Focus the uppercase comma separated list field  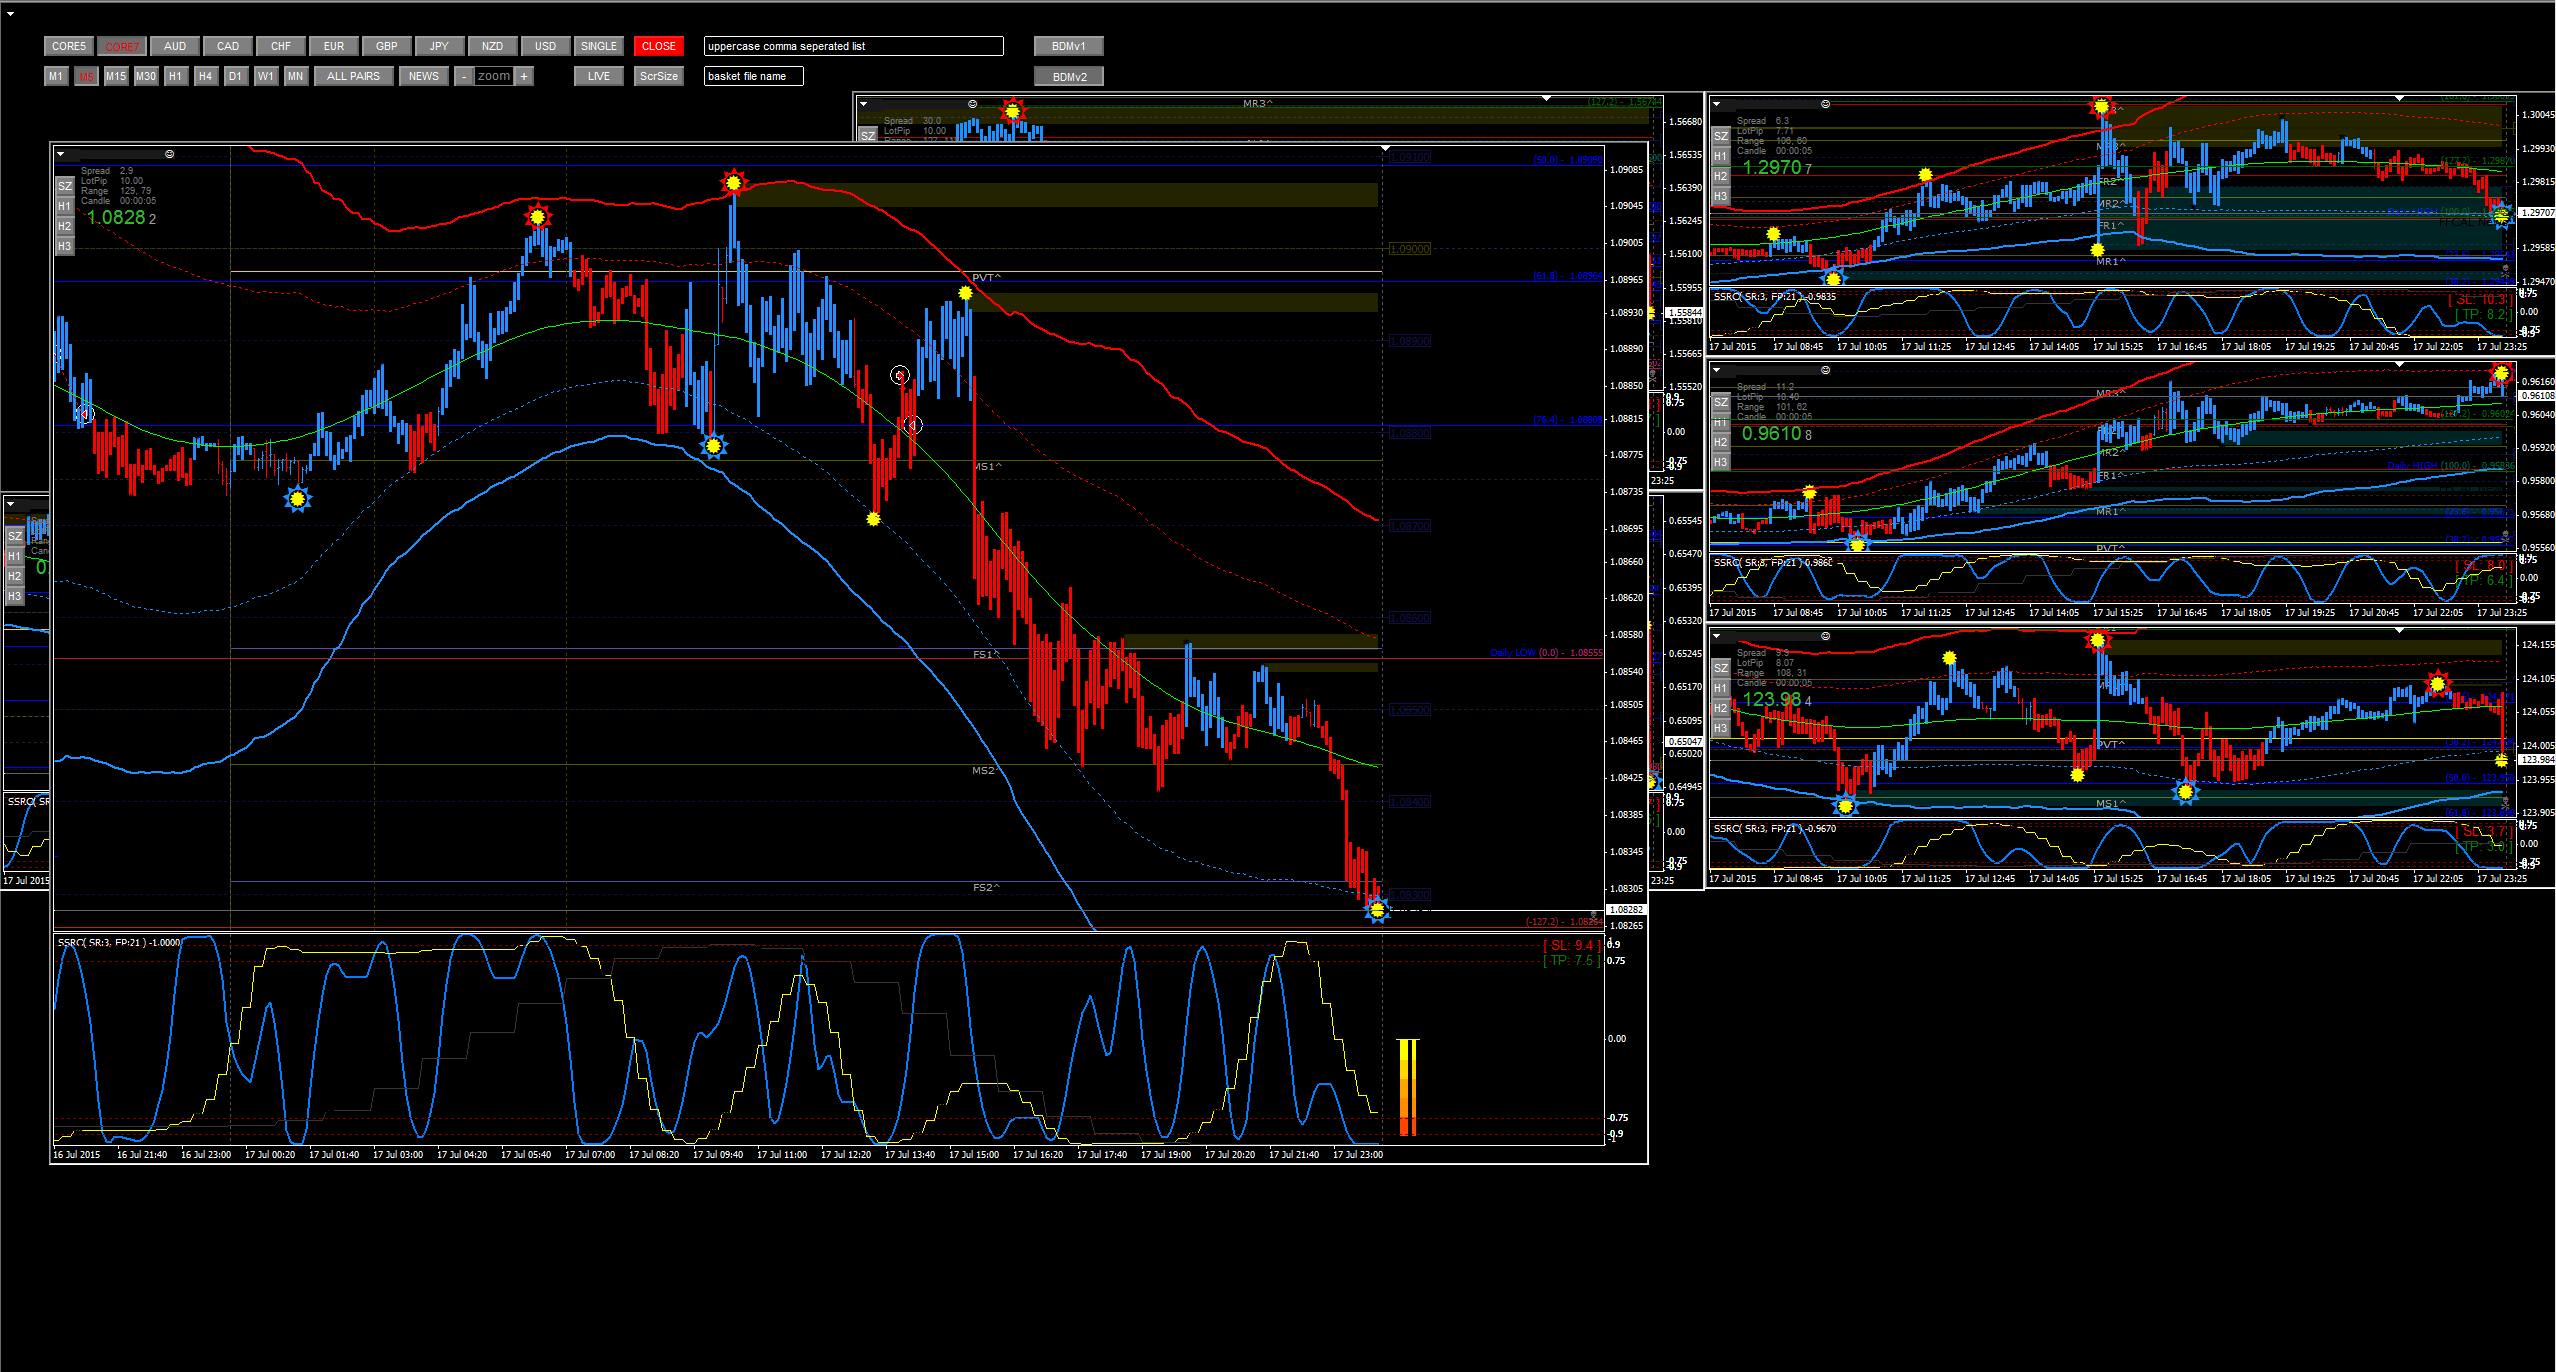[854, 46]
